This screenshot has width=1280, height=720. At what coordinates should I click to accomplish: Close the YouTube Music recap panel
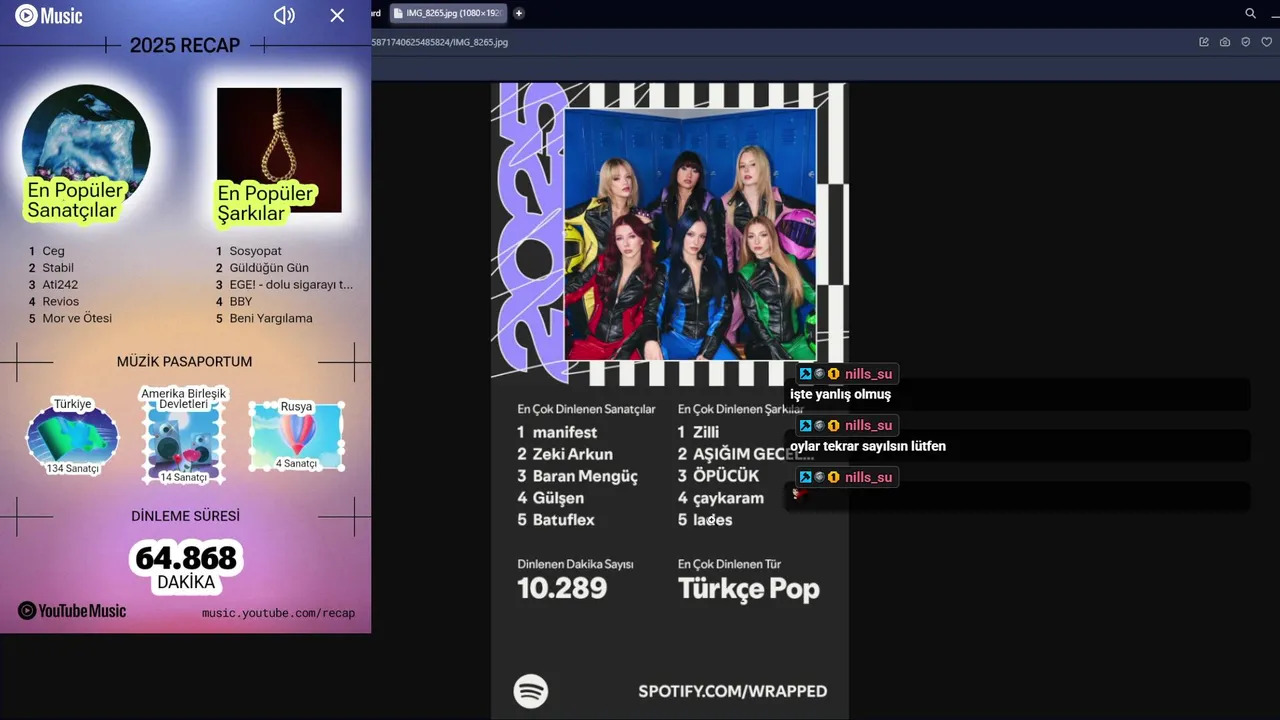[337, 15]
